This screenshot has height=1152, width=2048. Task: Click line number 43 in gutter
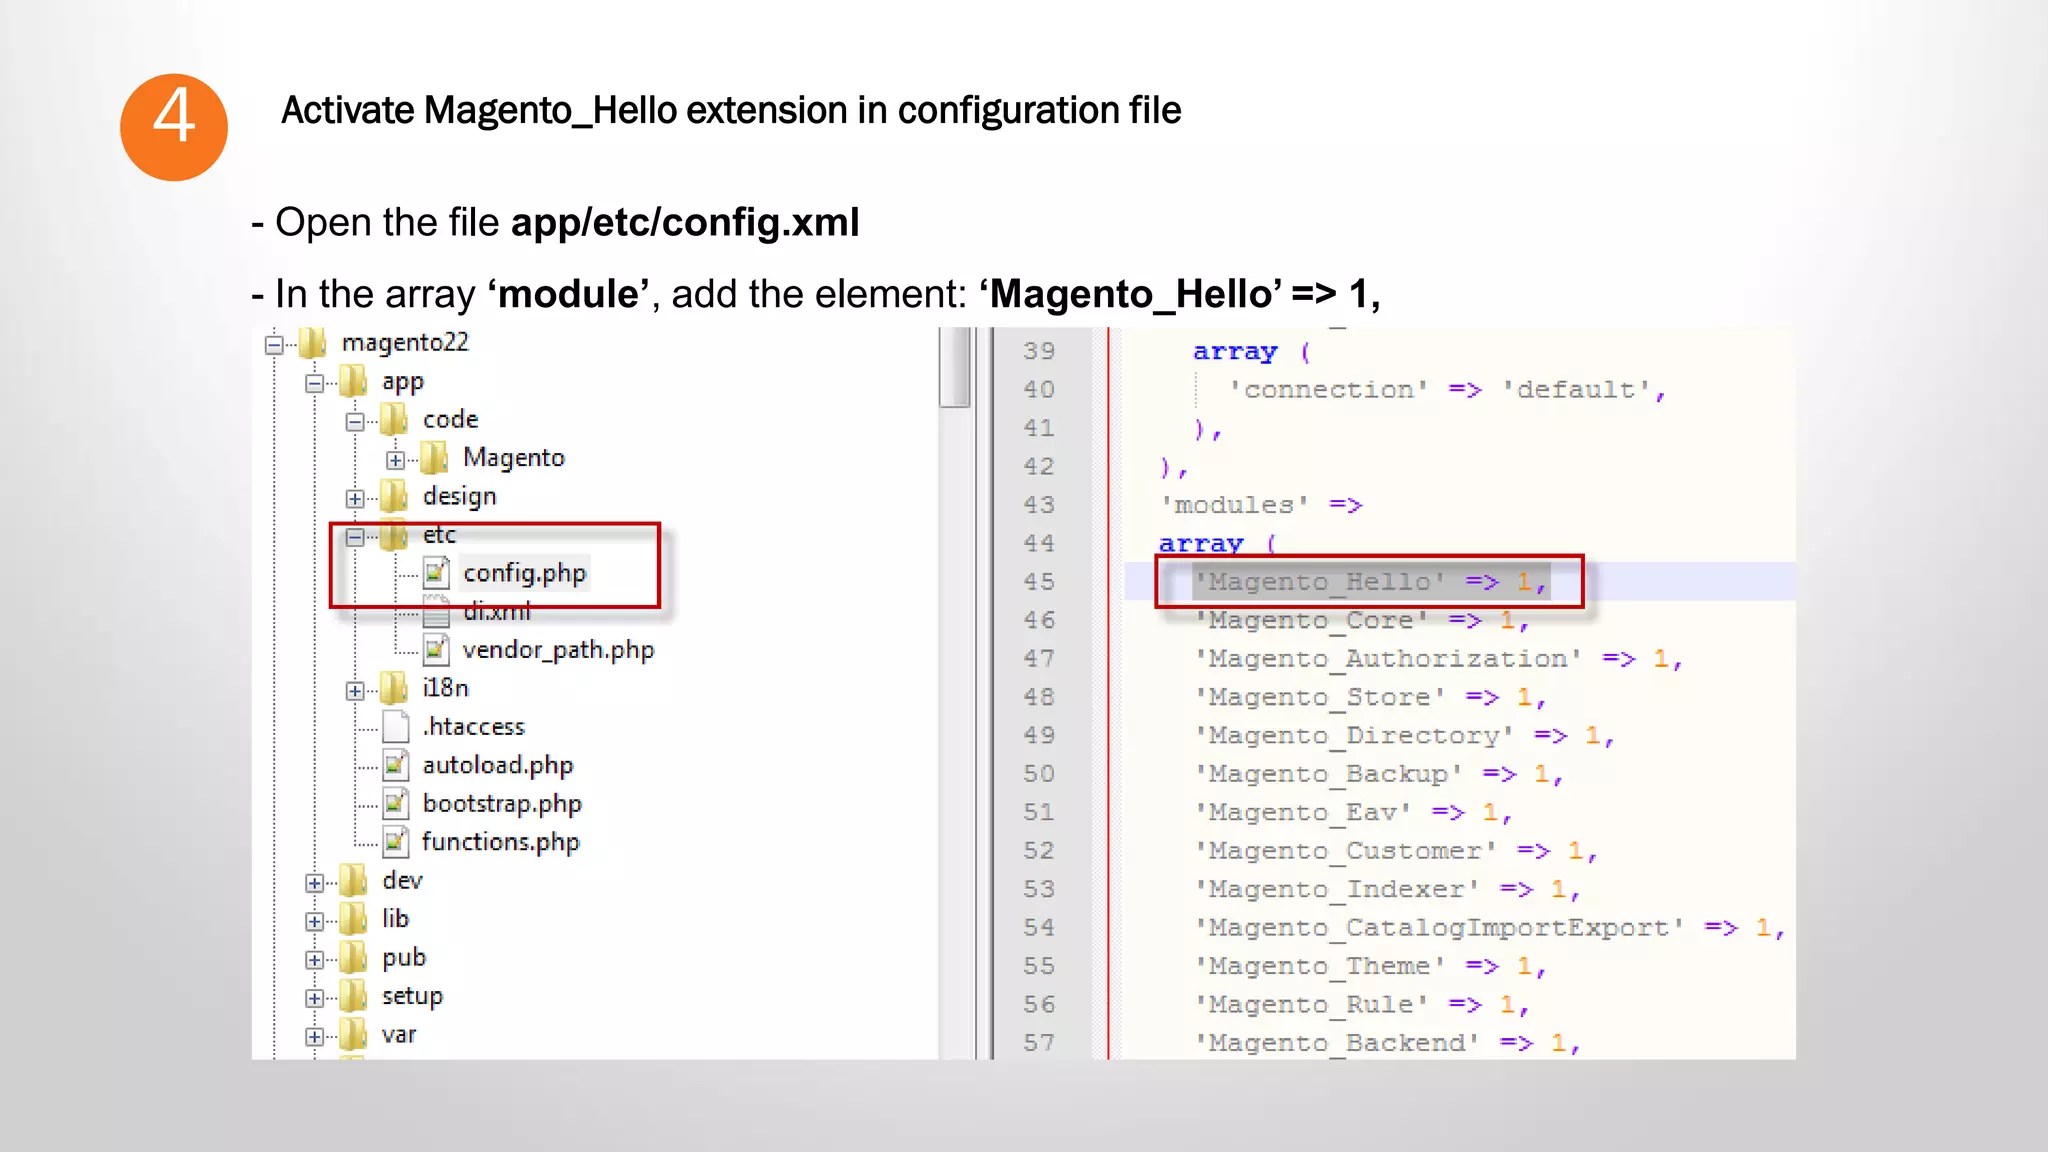(1039, 505)
